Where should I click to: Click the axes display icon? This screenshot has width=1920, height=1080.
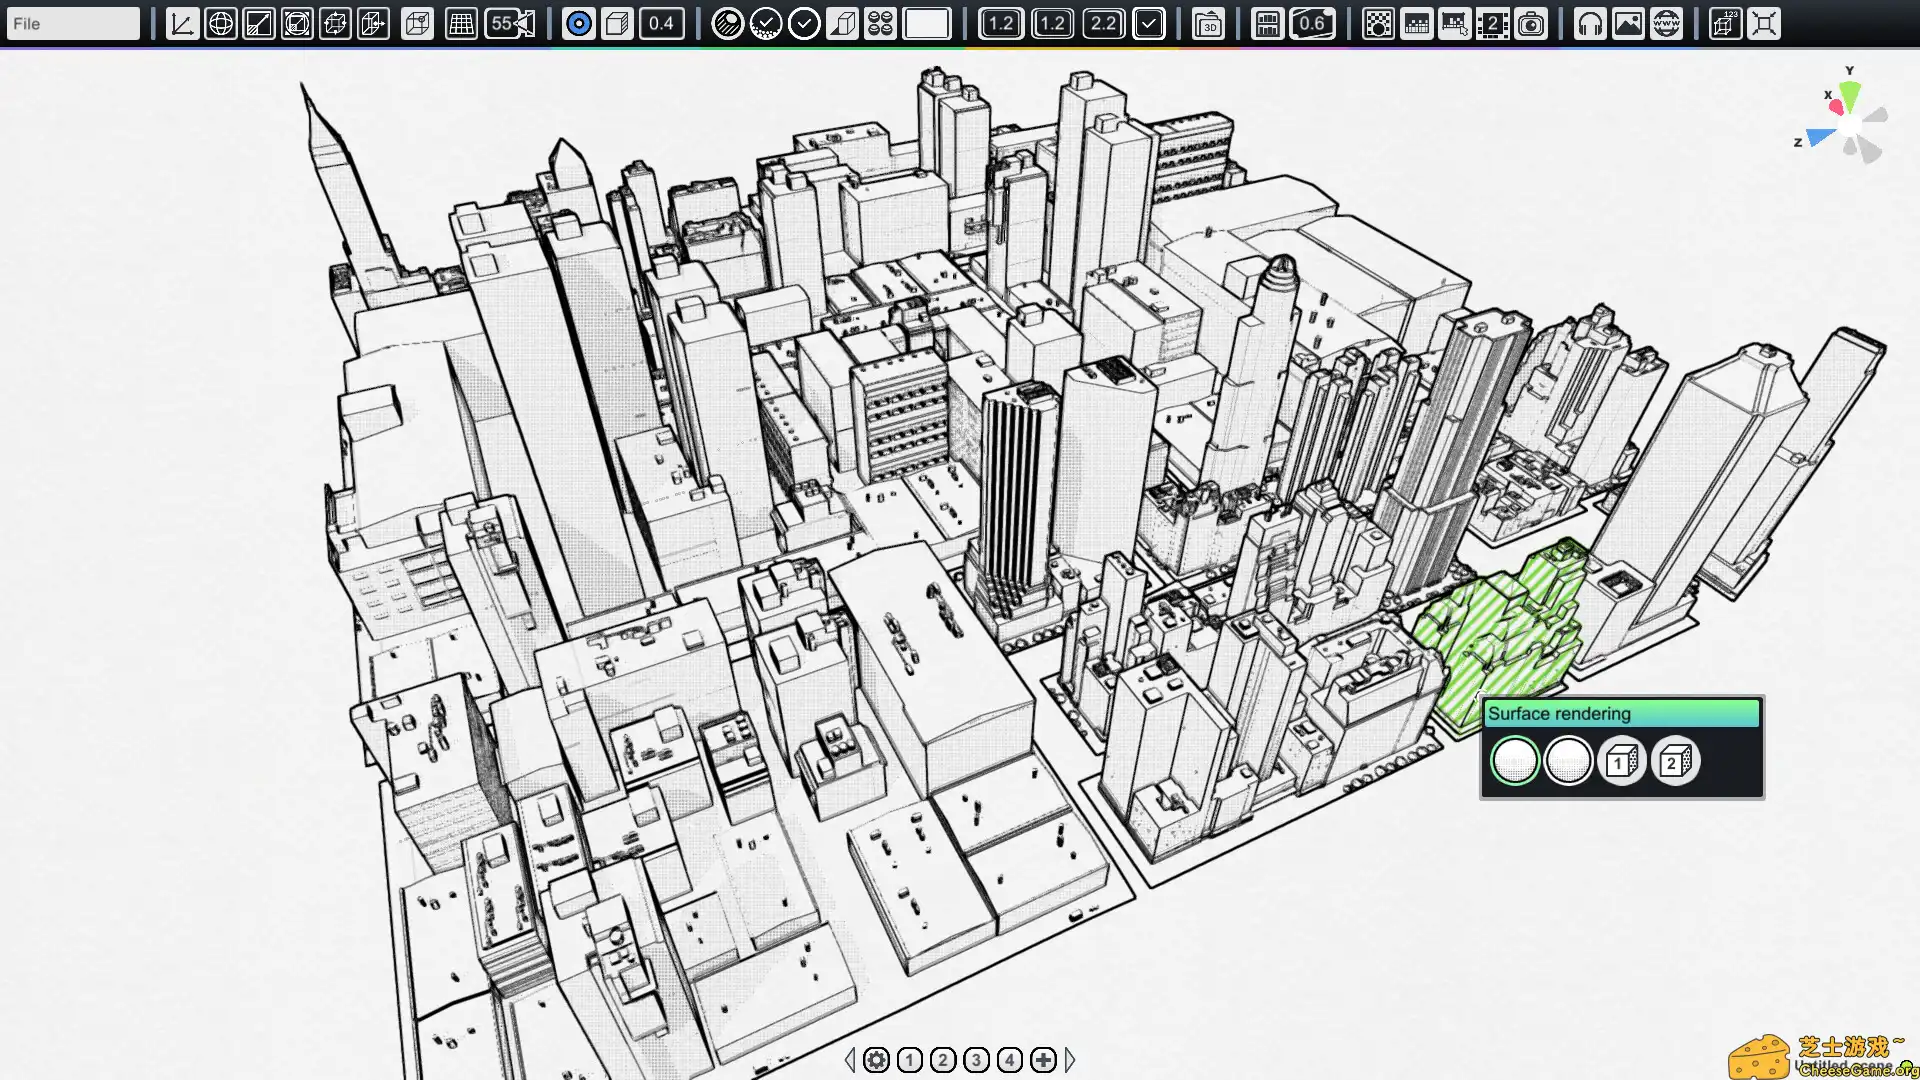(182, 23)
